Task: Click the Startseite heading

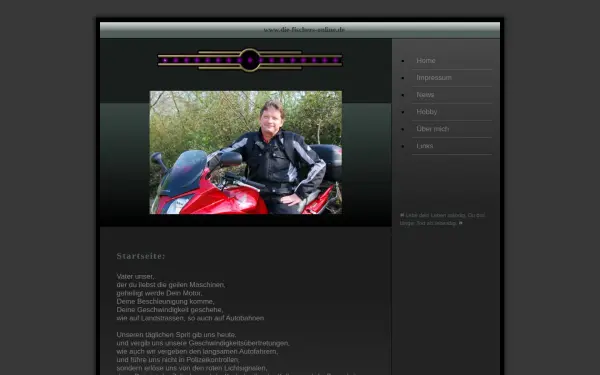Action: [141, 256]
